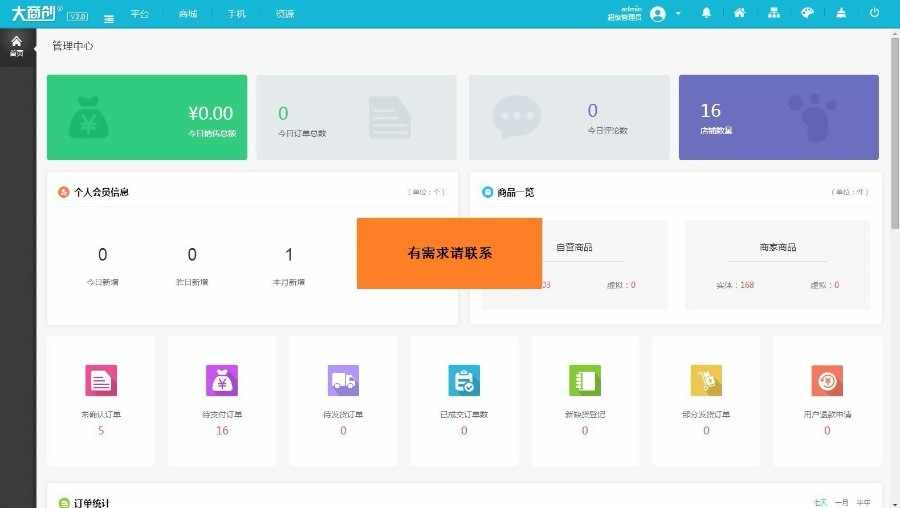900x508 pixels.
Task: Open notifications bell icon
Action: pyautogui.click(x=707, y=13)
